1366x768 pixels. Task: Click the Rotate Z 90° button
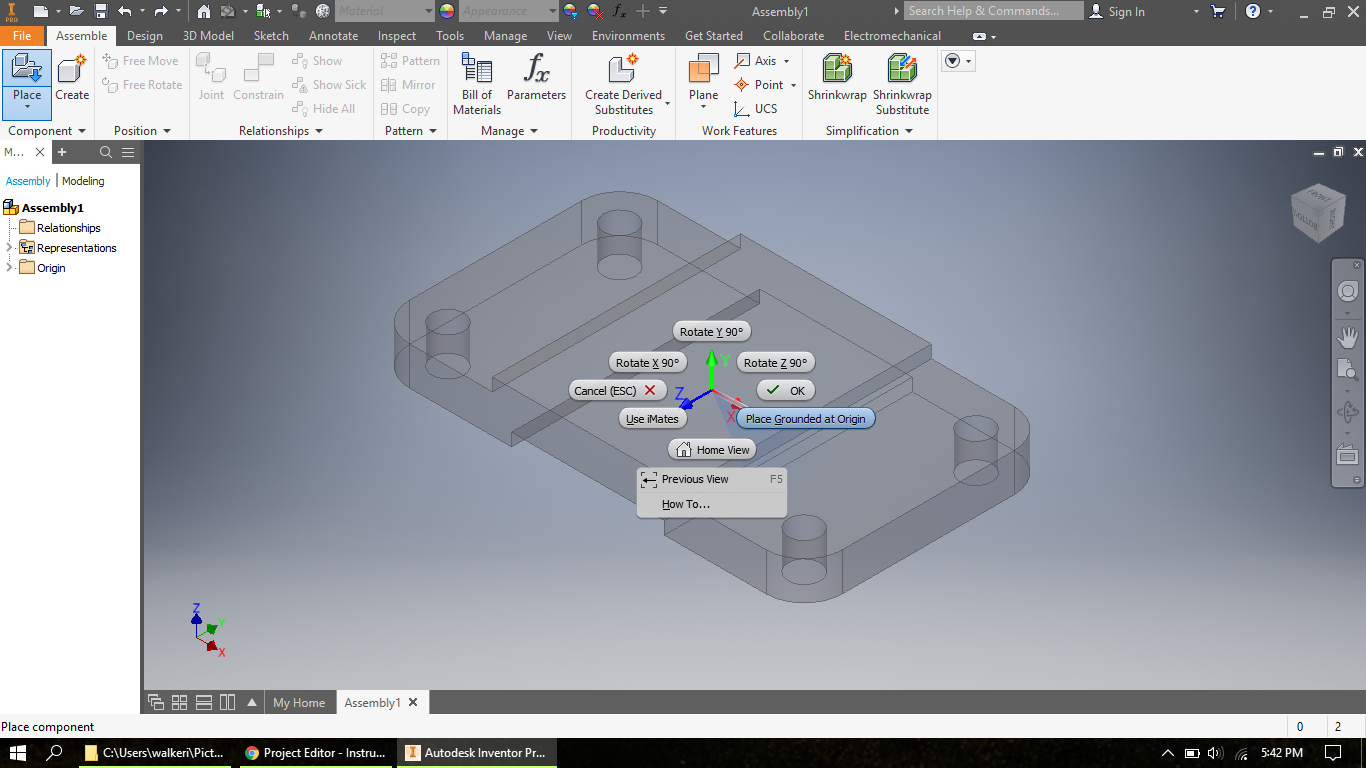pos(775,362)
